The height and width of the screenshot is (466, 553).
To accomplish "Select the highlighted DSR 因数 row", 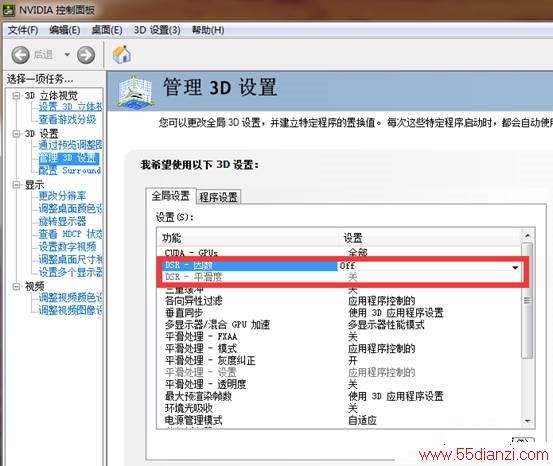I will pyautogui.click(x=250, y=266).
